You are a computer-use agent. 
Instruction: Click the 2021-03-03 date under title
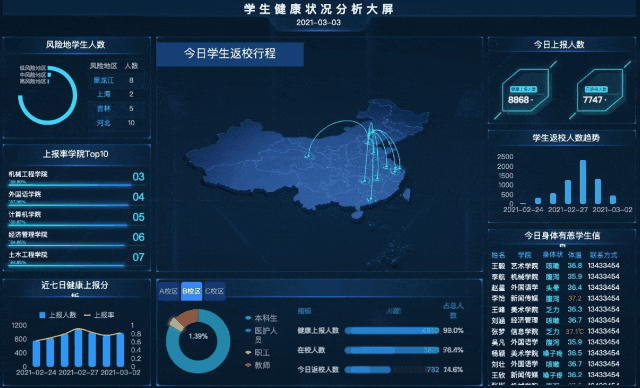318,22
